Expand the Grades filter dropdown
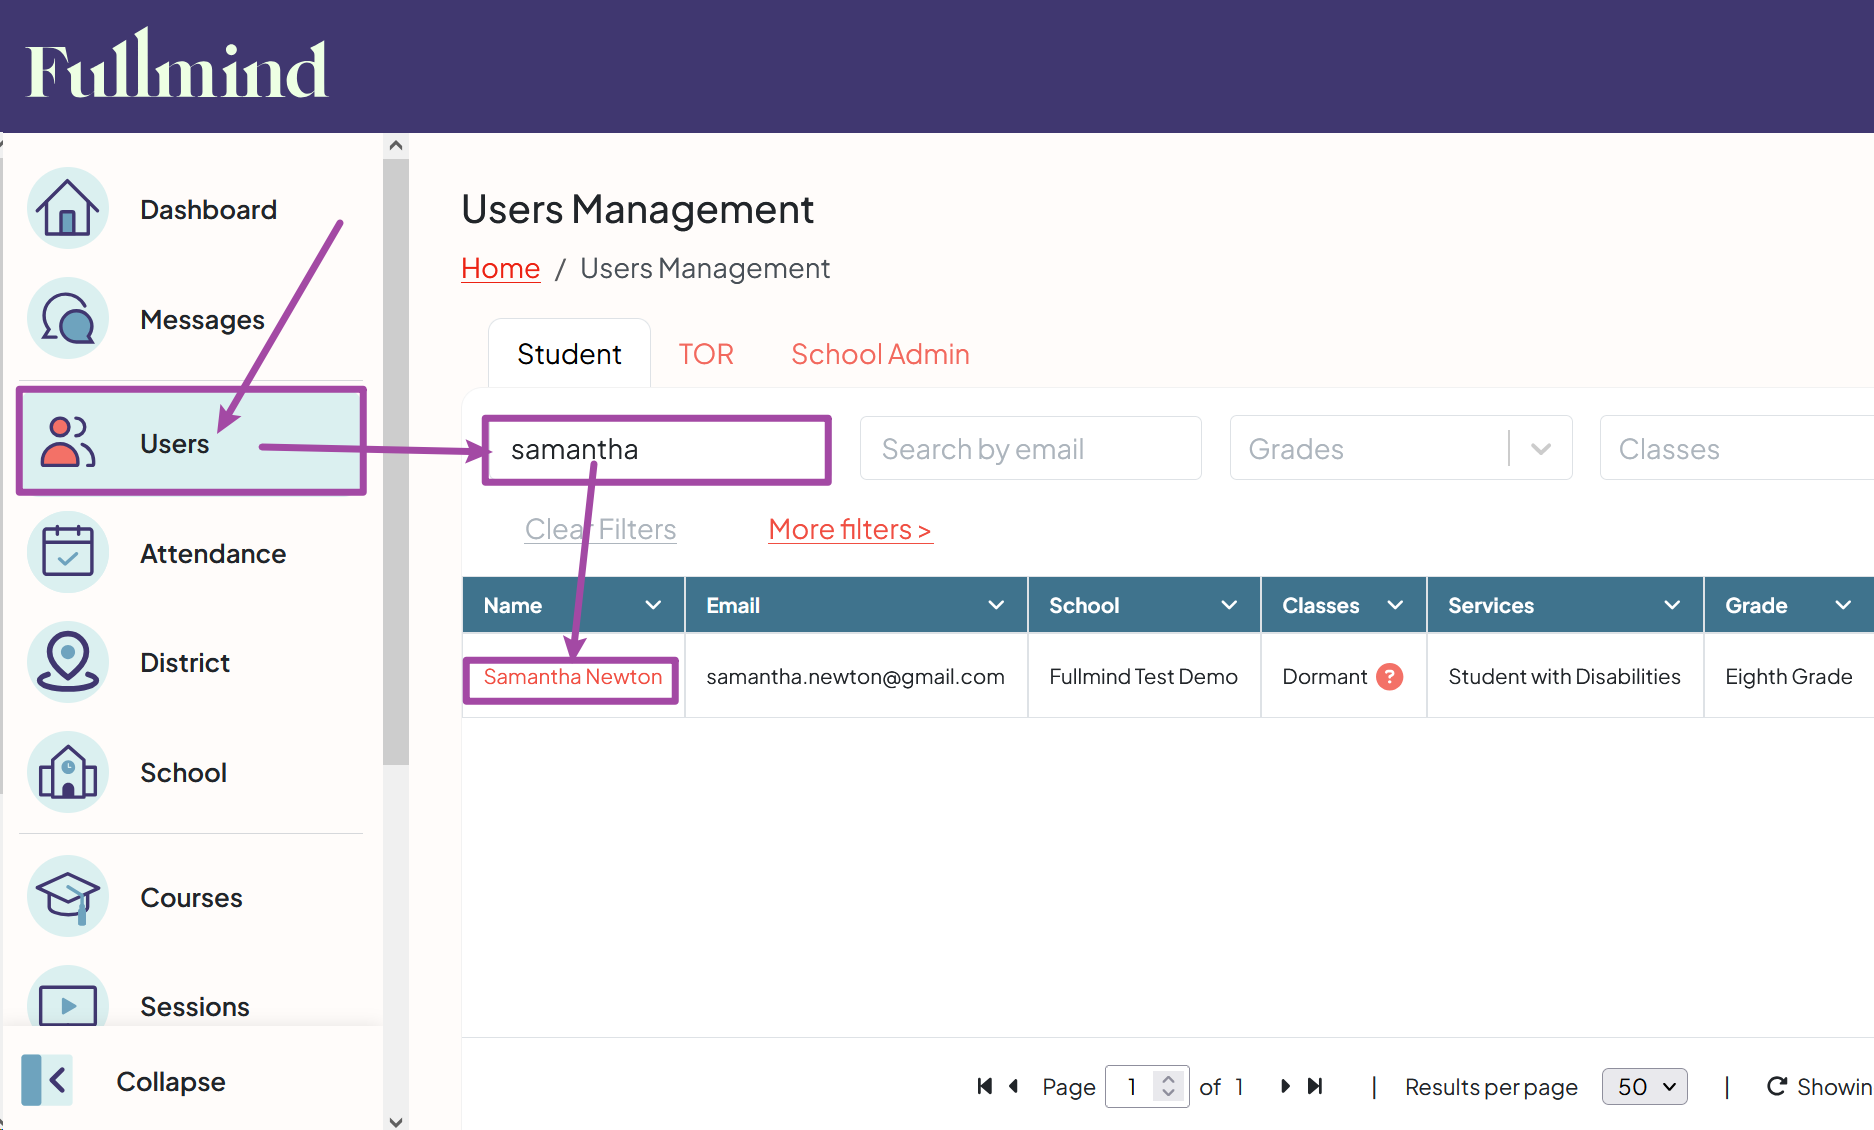1874x1130 pixels. 1540,449
